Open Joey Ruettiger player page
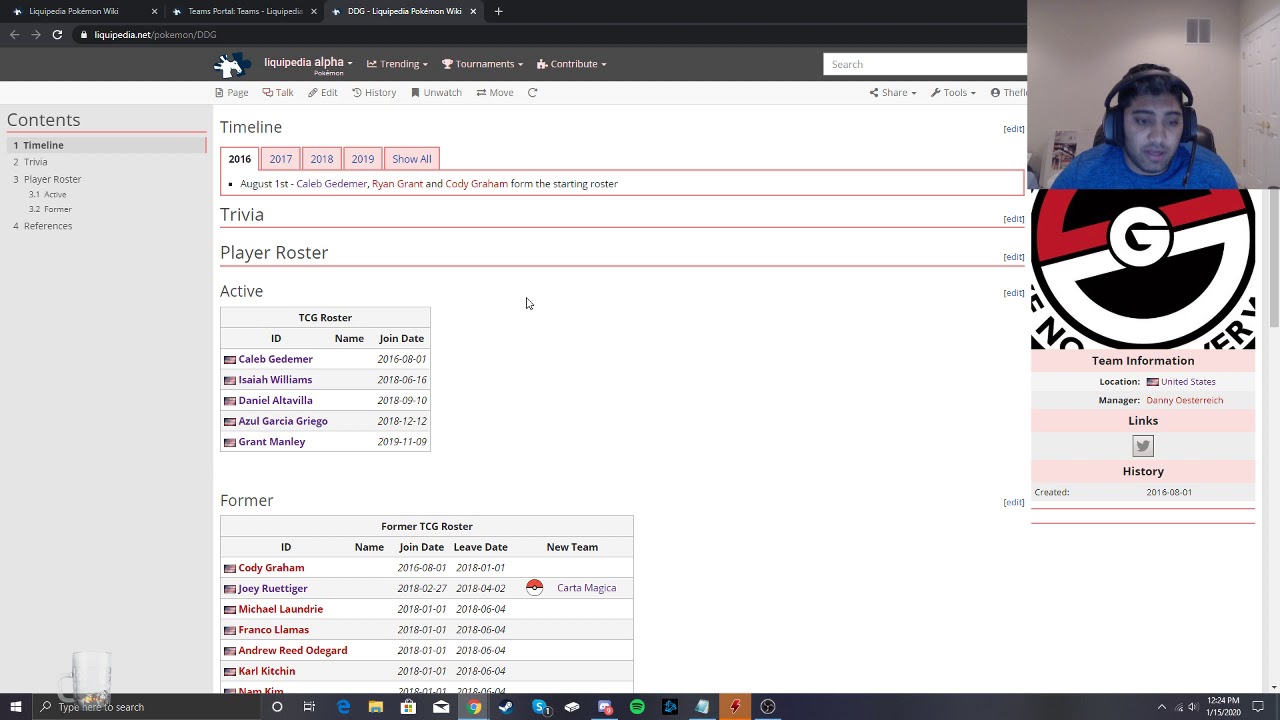The width and height of the screenshot is (1280, 720). click(x=272, y=589)
